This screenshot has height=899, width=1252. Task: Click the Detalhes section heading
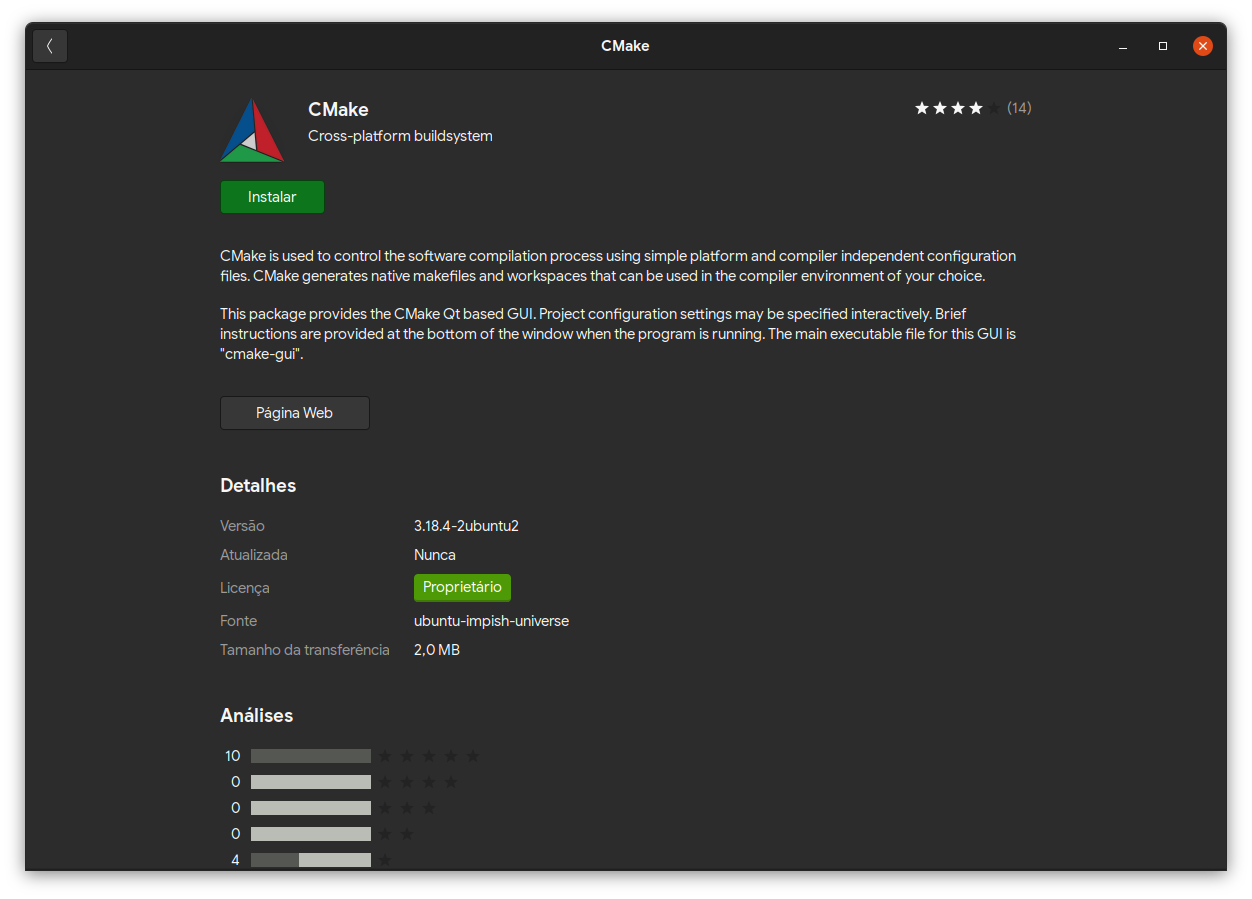coord(258,486)
